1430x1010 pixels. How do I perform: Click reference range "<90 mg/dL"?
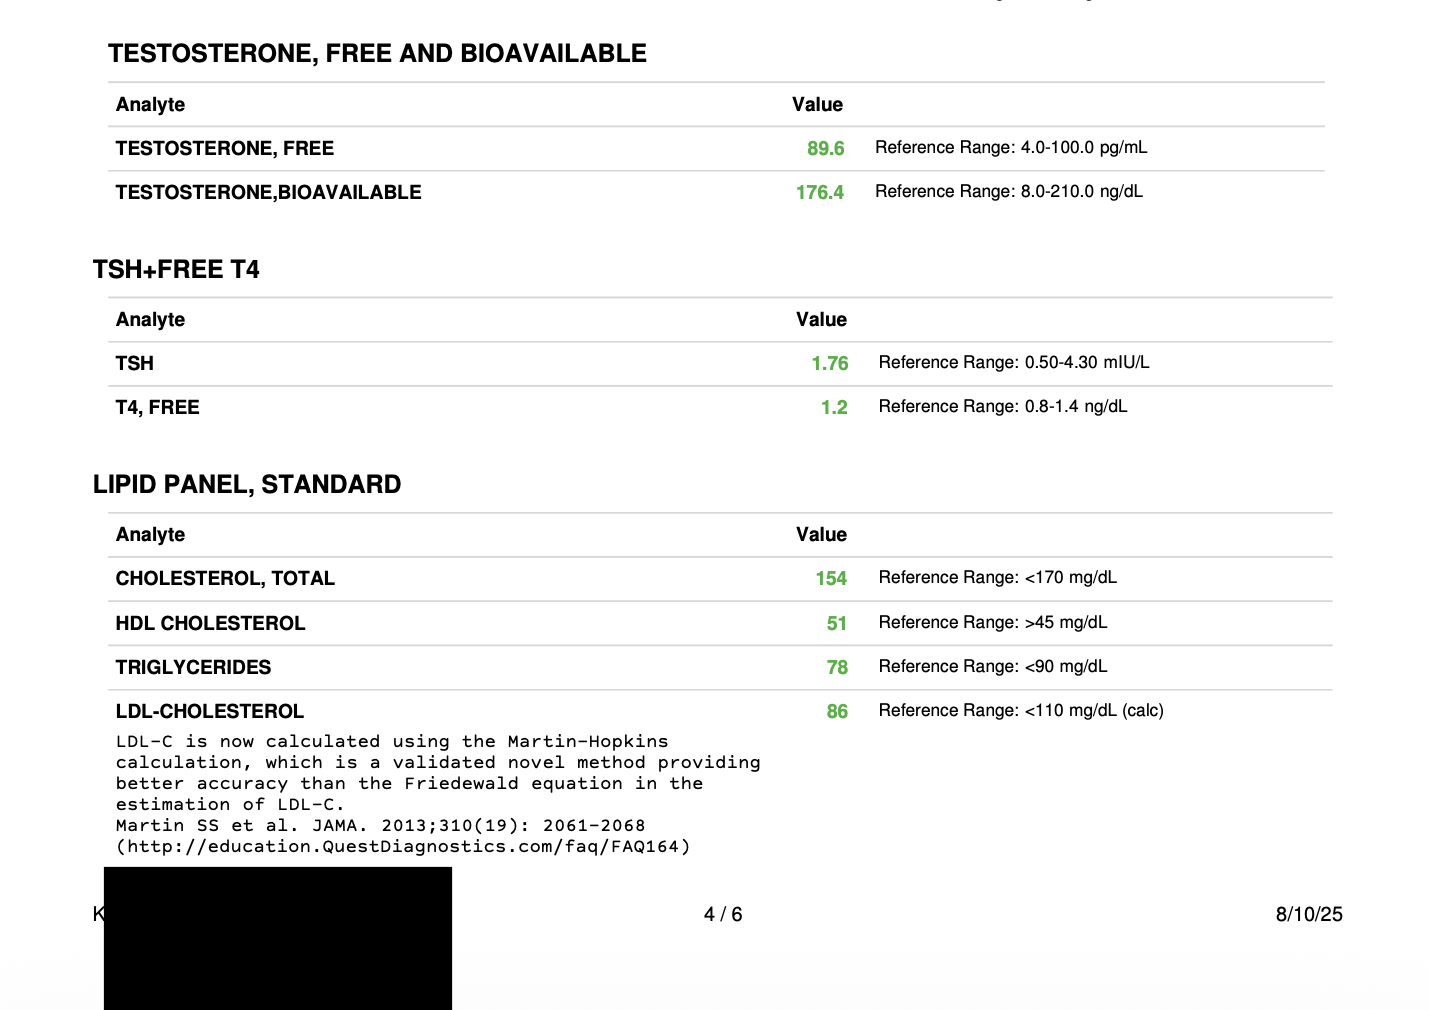1066,666
